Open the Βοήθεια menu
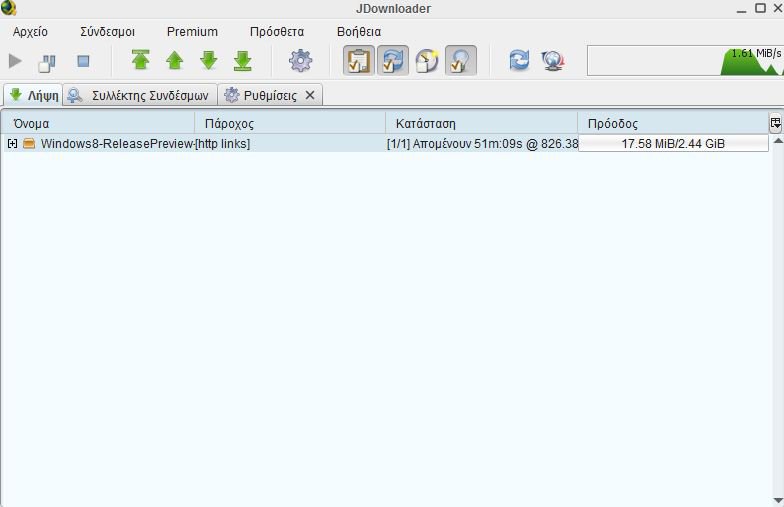784x507 pixels. 358,32
